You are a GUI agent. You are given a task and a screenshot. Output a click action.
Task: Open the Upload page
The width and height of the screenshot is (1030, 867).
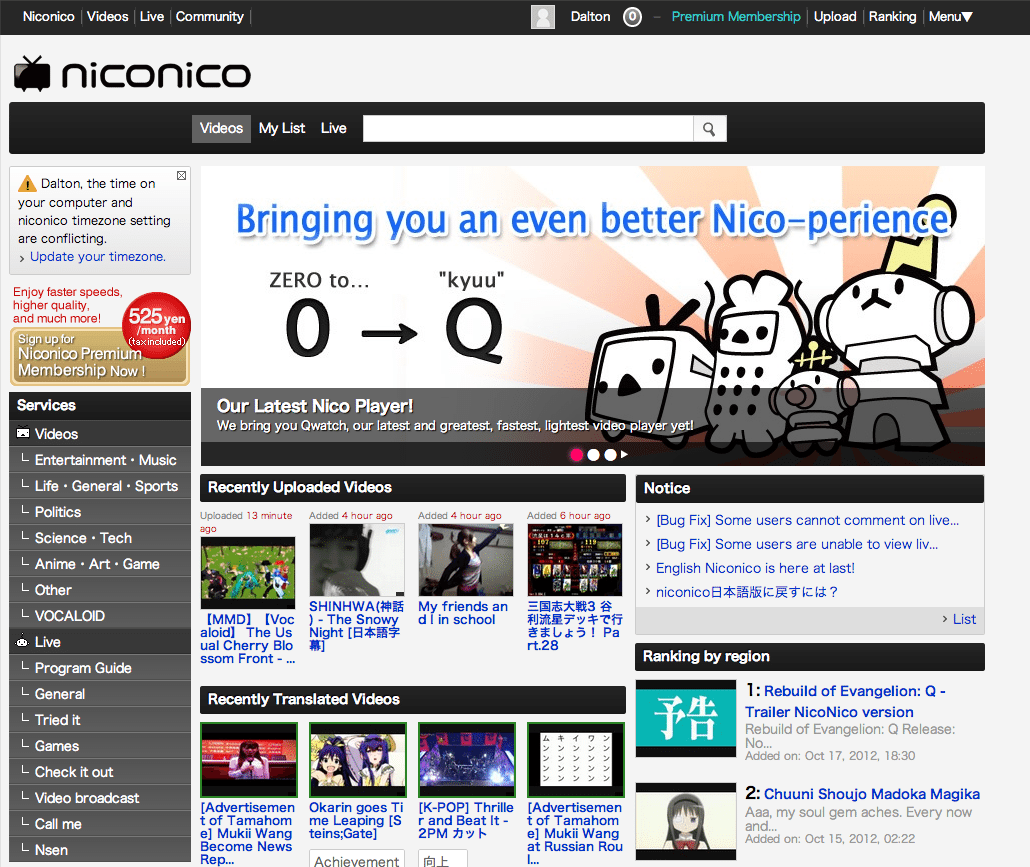point(835,17)
